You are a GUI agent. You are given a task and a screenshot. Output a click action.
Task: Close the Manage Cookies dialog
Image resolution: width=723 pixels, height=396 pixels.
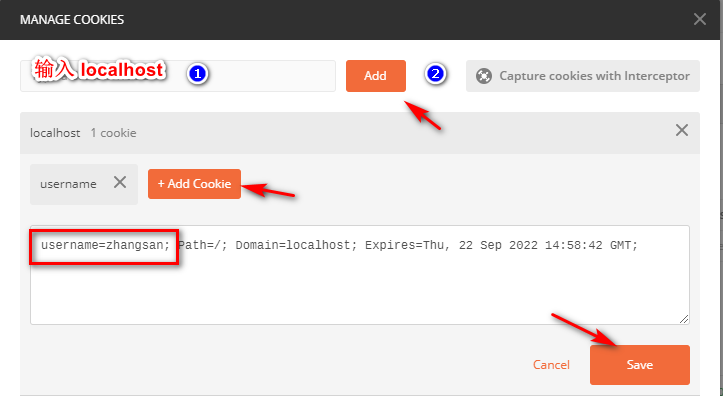(699, 19)
